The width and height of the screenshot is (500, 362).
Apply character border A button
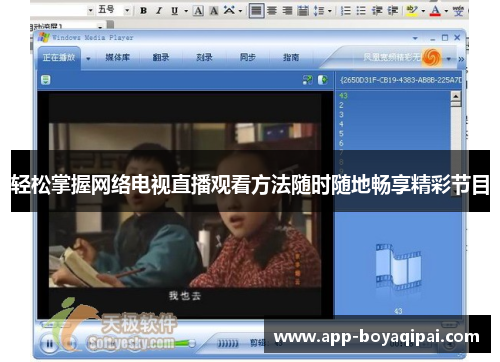(x=198, y=11)
